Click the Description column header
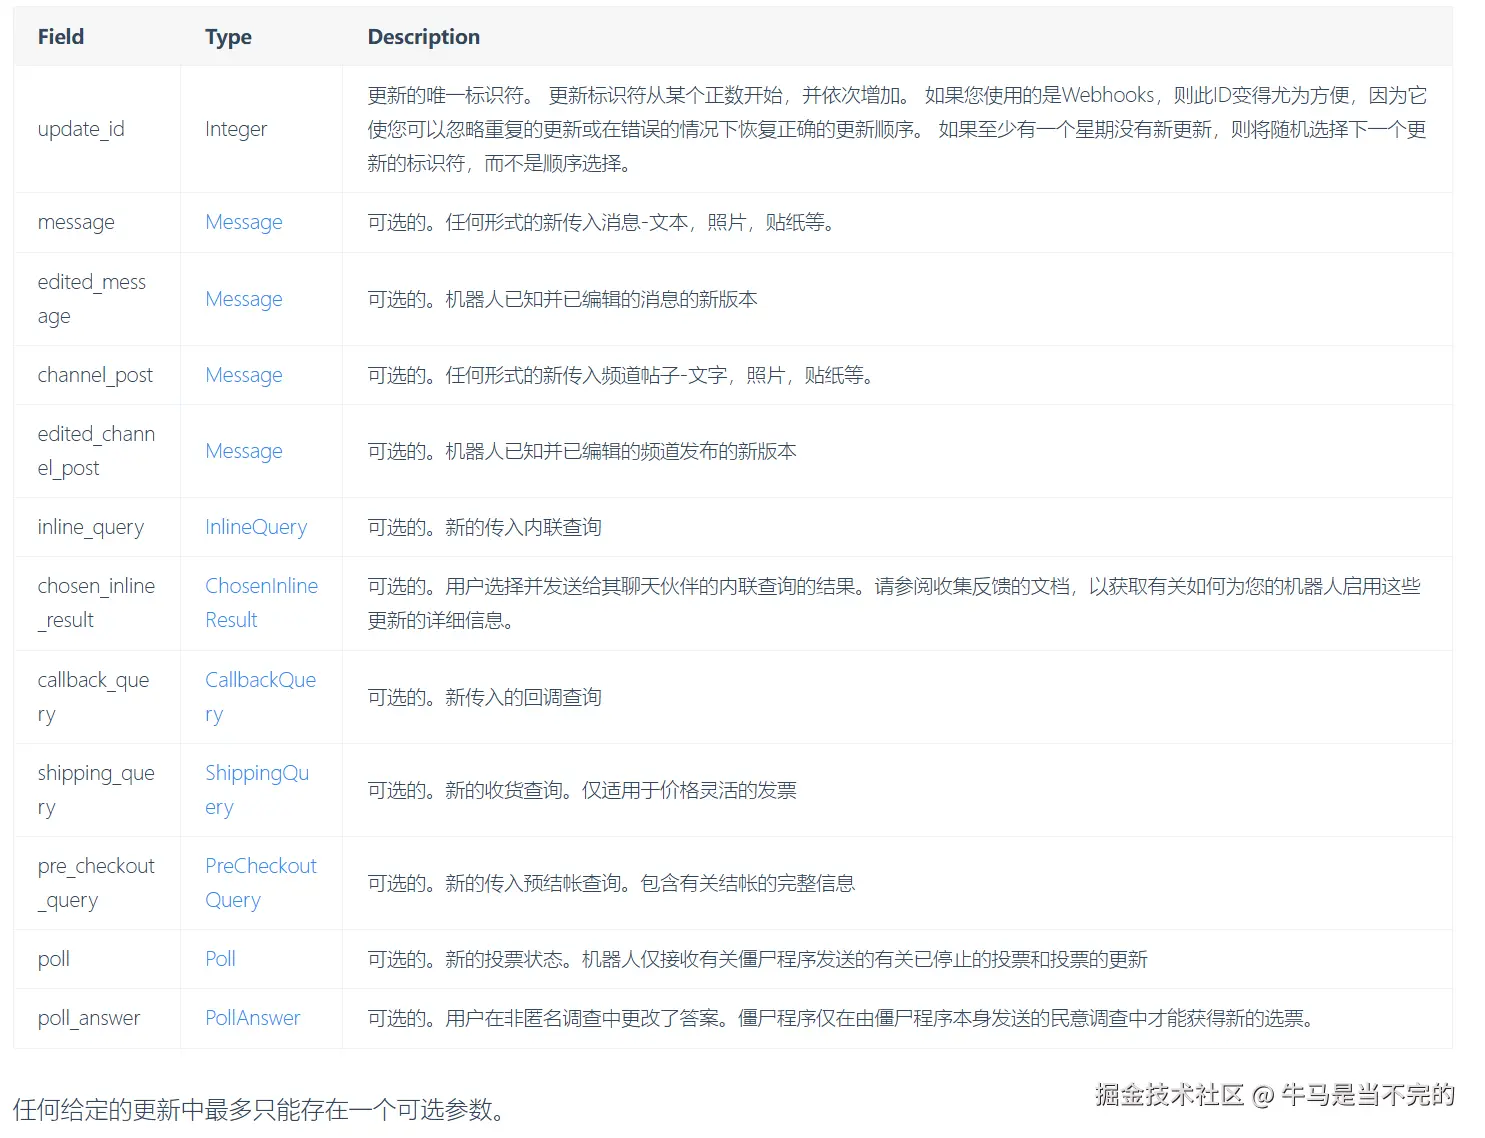 pos(424,37)
